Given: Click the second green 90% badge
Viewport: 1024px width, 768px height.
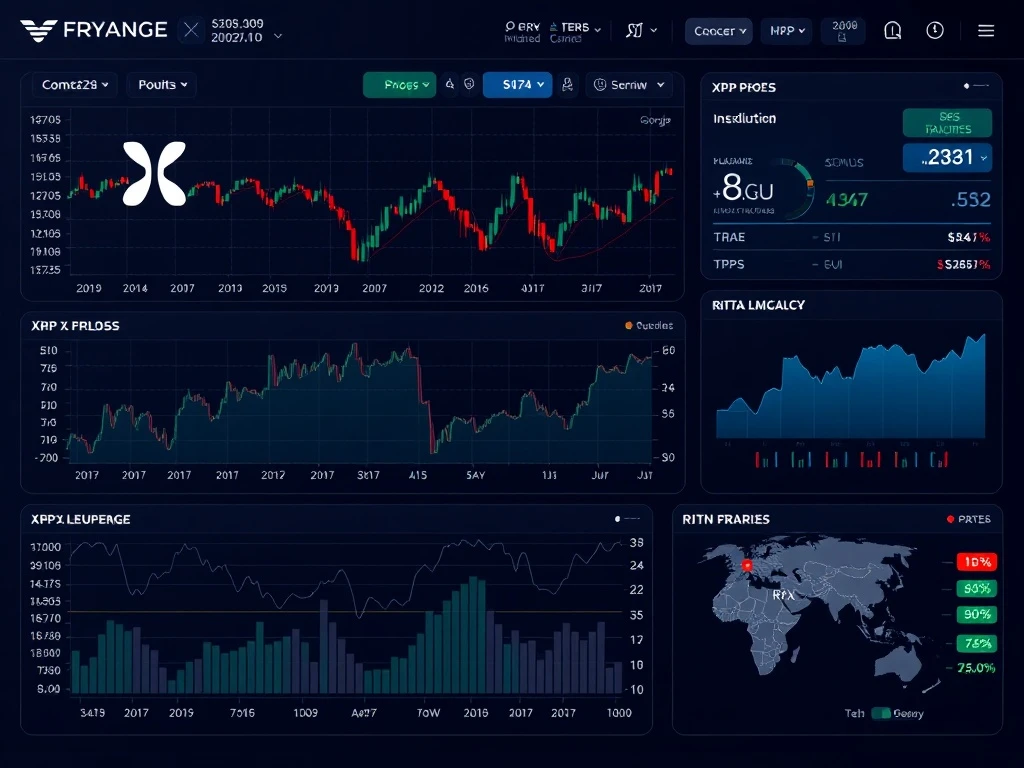Looking at the screenshot, I should [976, 615].
